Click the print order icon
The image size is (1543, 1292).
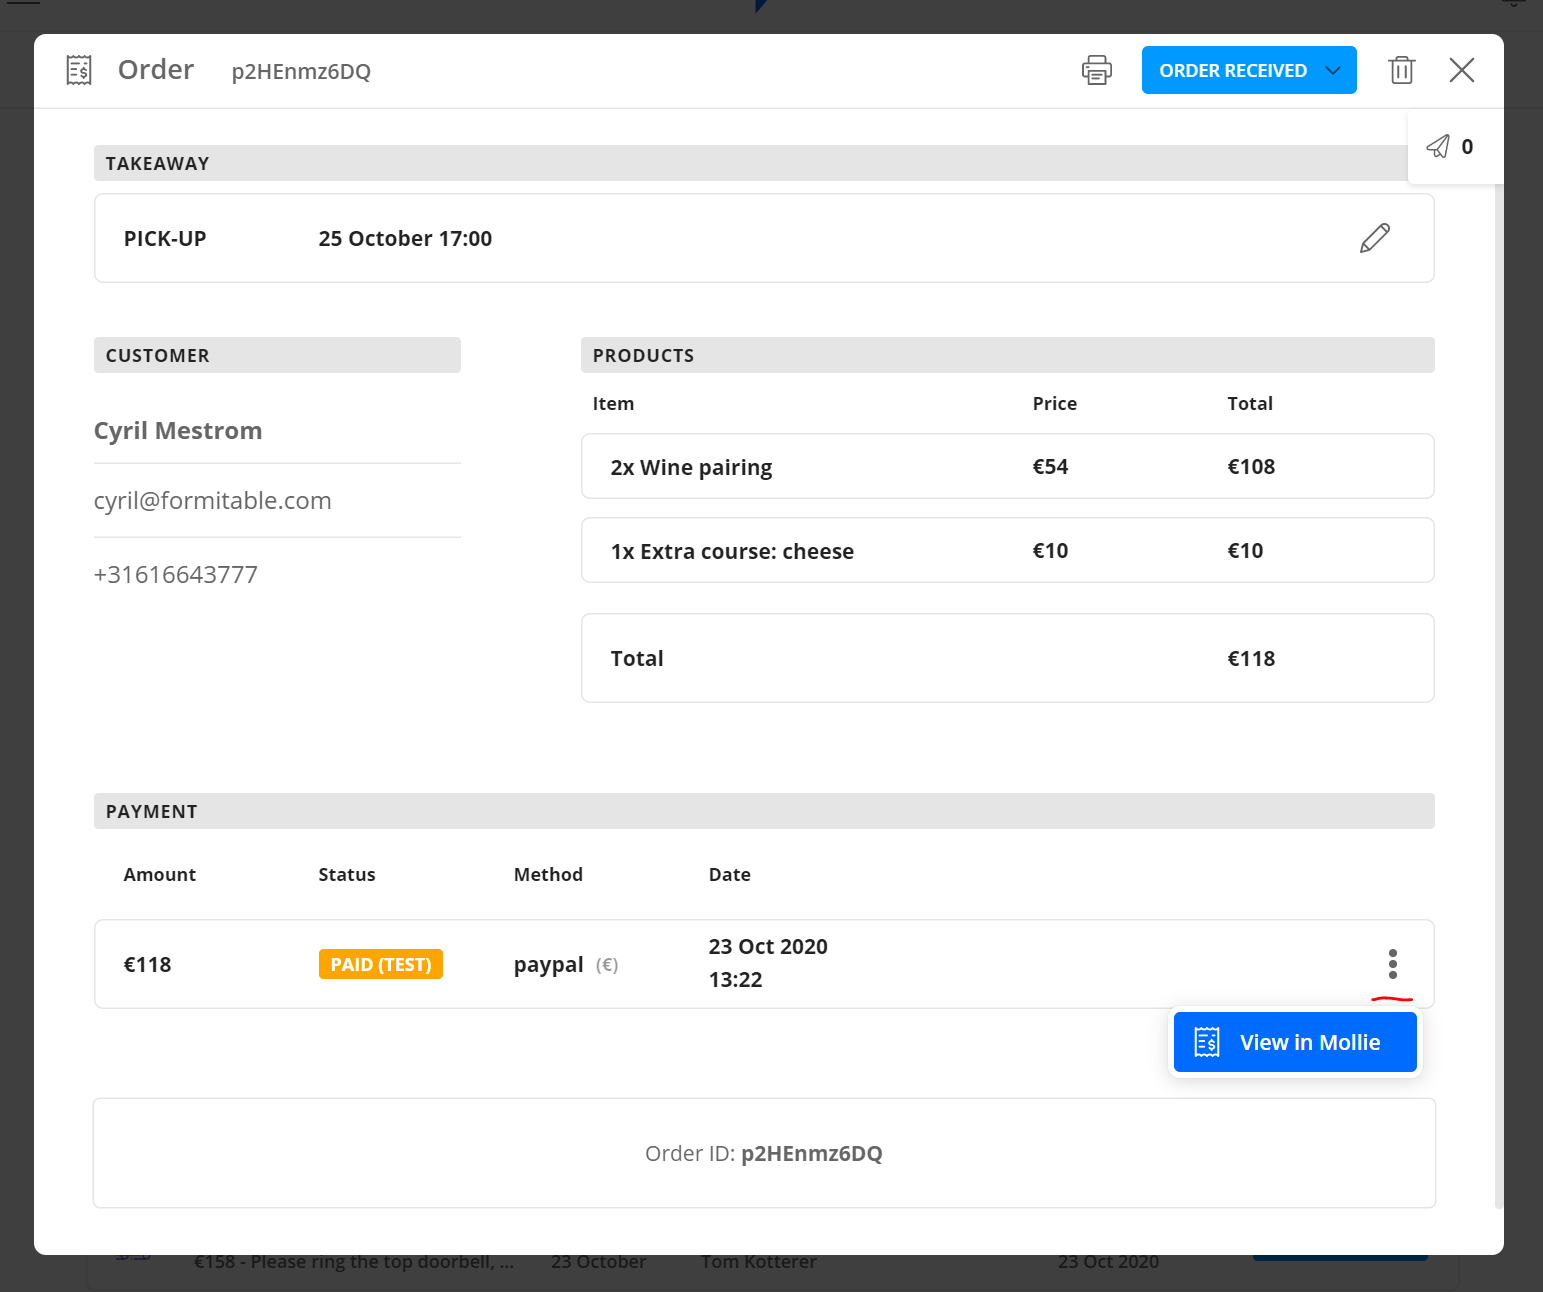point(1097,70)
